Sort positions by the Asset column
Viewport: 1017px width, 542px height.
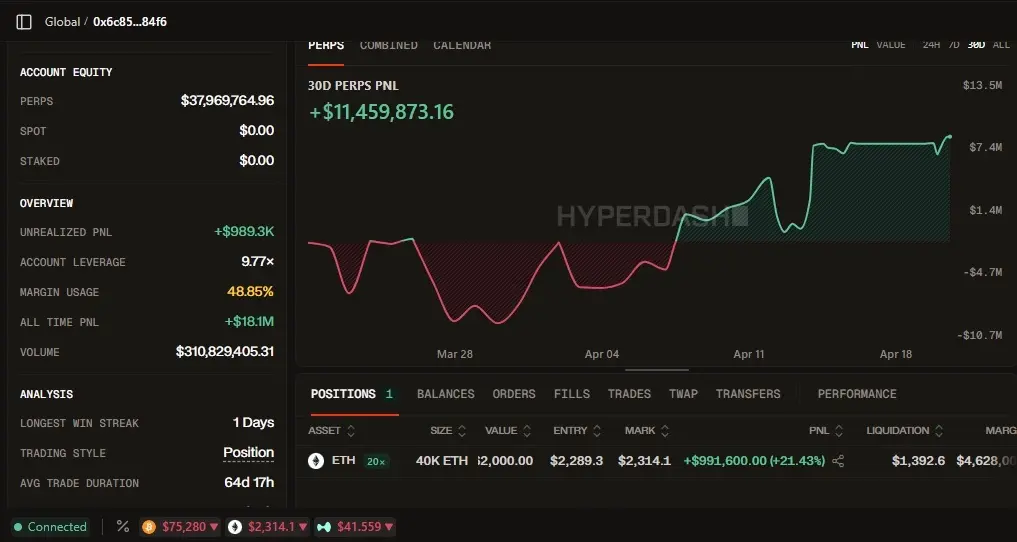point(332,430)
